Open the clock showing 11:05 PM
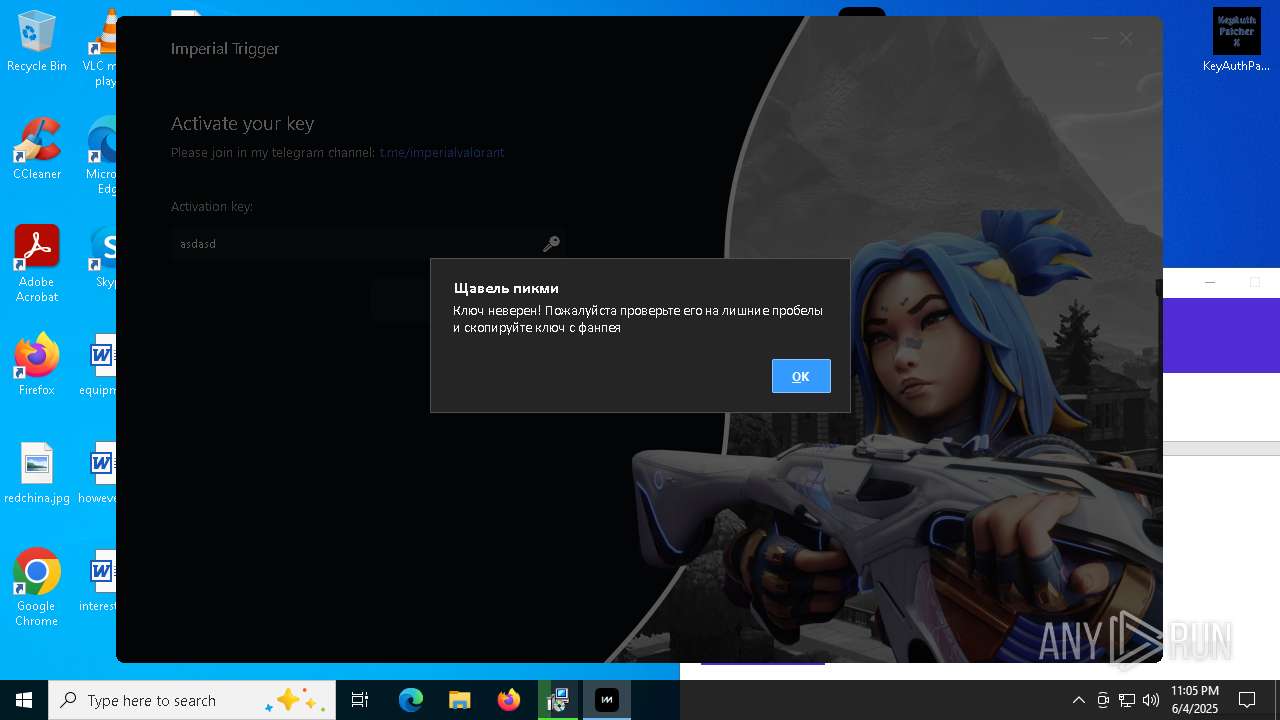The width and height of the screenshot is (1280, 720). pos(1194,700)
